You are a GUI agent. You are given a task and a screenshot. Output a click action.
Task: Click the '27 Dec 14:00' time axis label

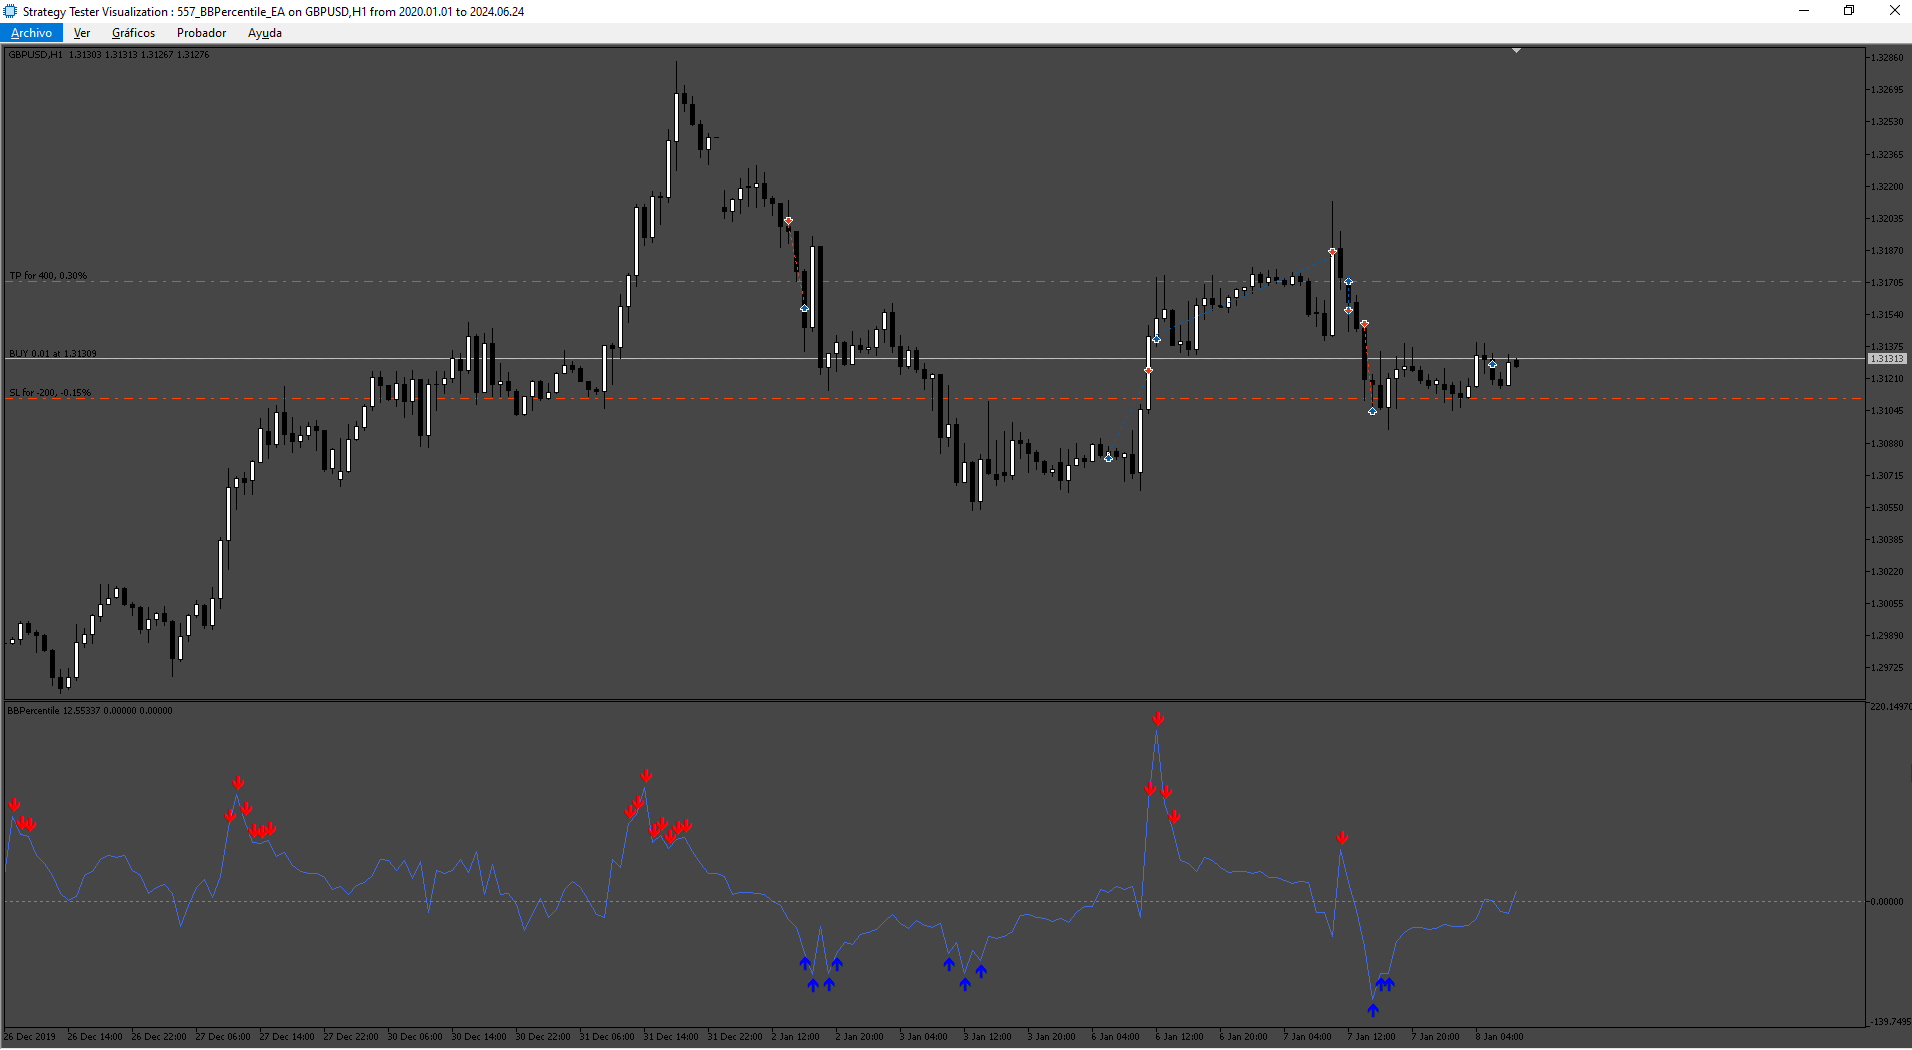coord(287,1037)
